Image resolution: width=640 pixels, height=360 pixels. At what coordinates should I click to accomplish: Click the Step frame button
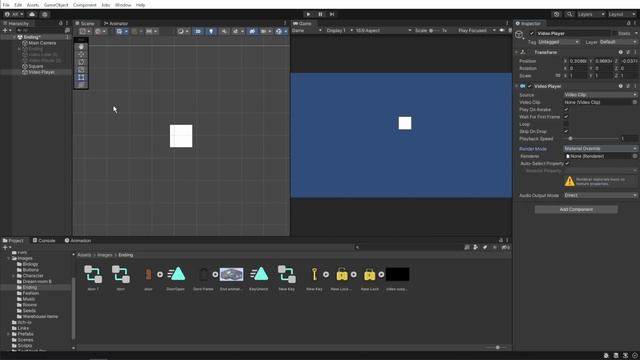(x=332, y=14)
